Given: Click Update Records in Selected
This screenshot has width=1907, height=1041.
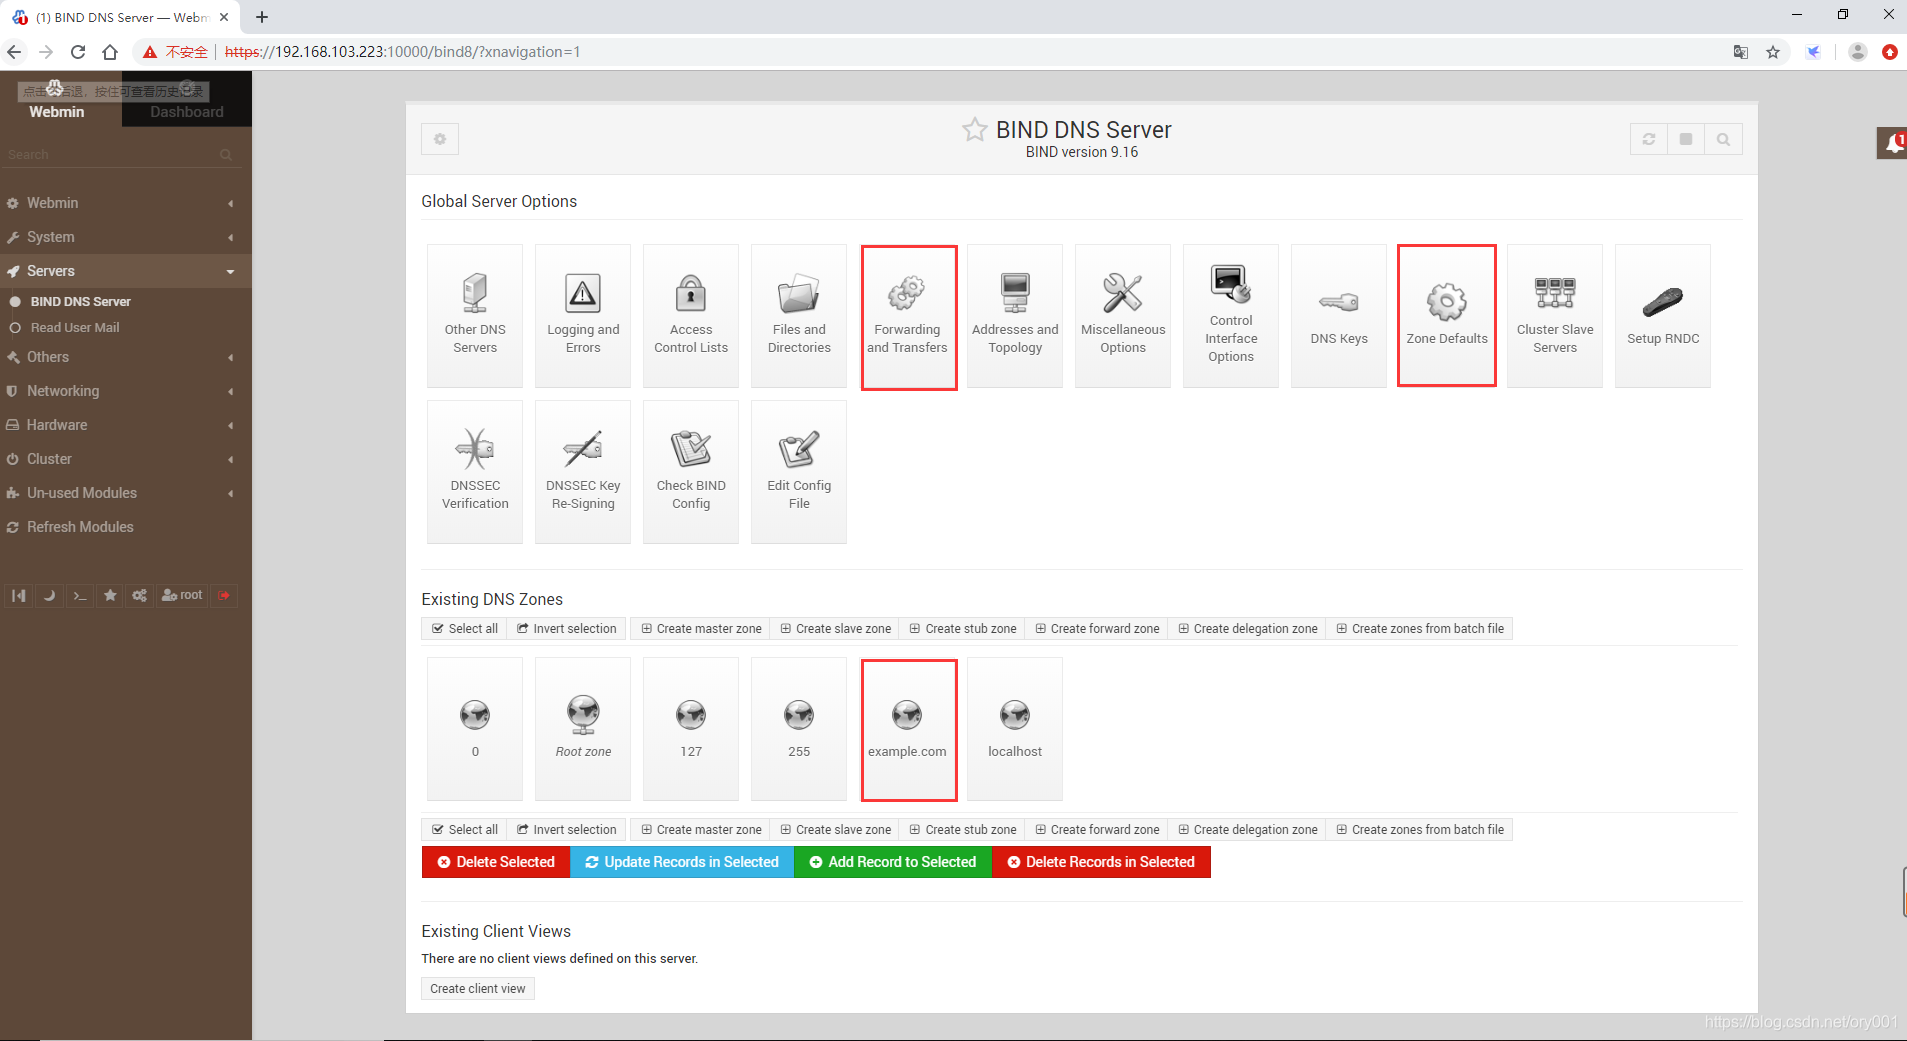Looking at the screenshot, I should (682, 862).
